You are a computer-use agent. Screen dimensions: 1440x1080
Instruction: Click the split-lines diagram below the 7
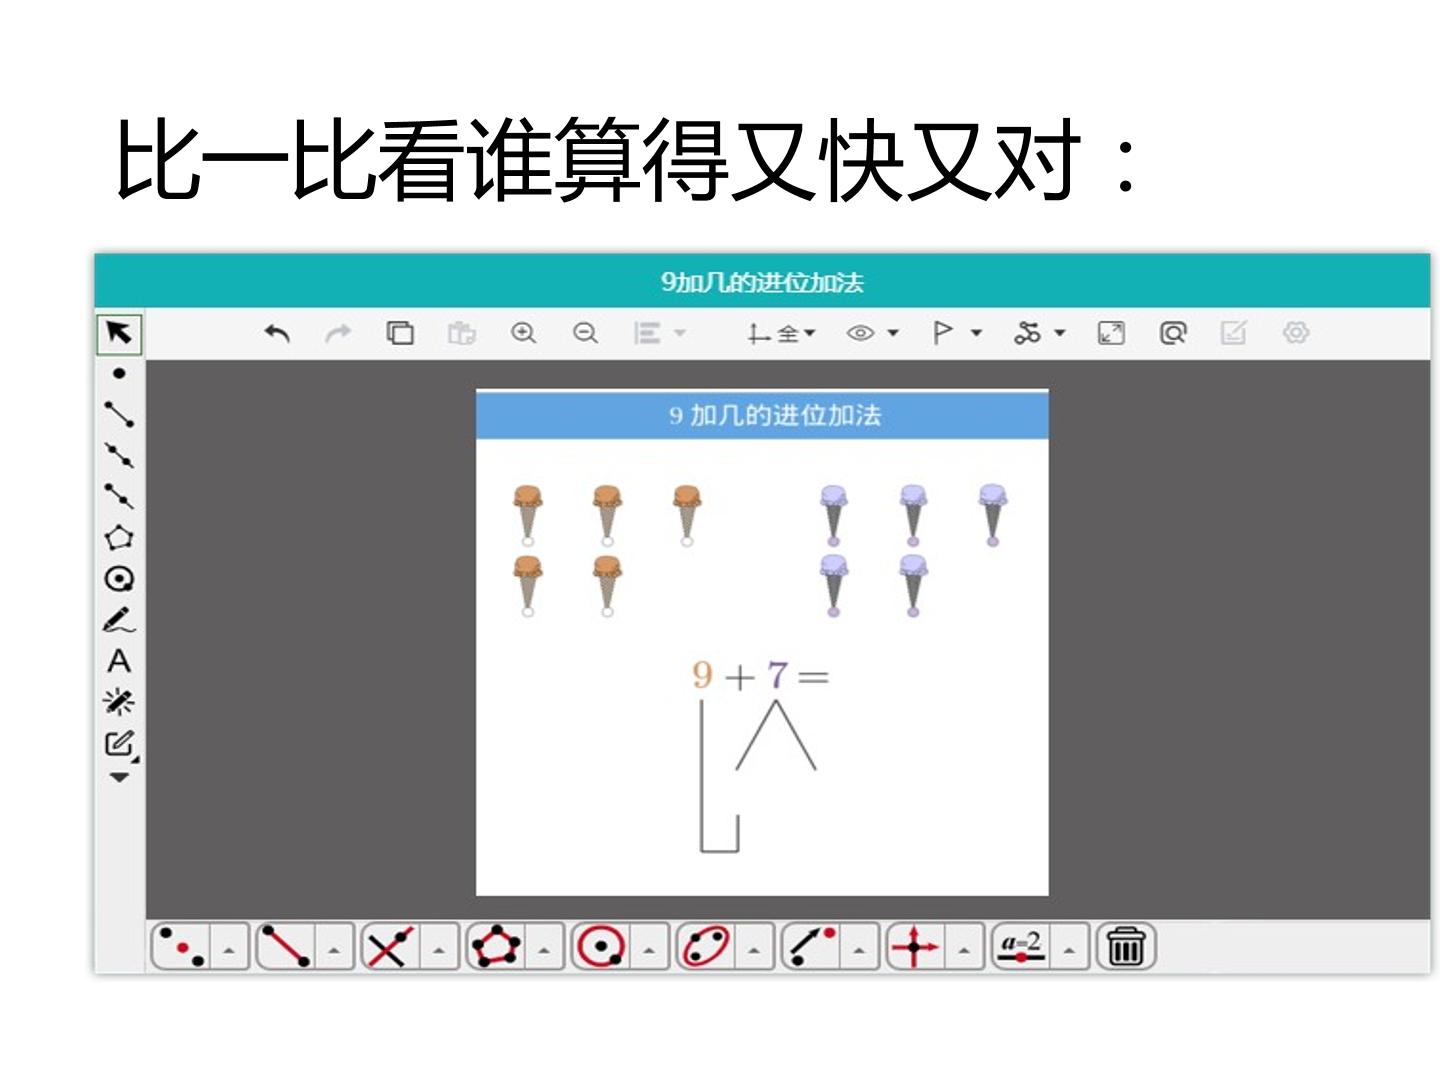point(776,735)
